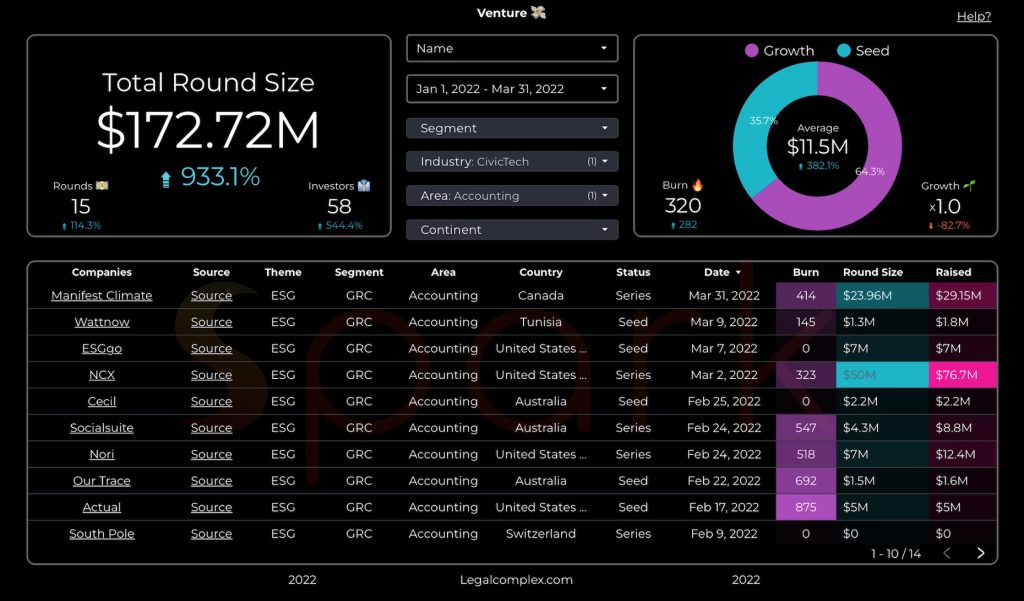Open the date range picker Jan 1 - Mar 31, 2022
Viewport: 1024px width, 601px height.
pyautogui.click(x=512, y=89)
